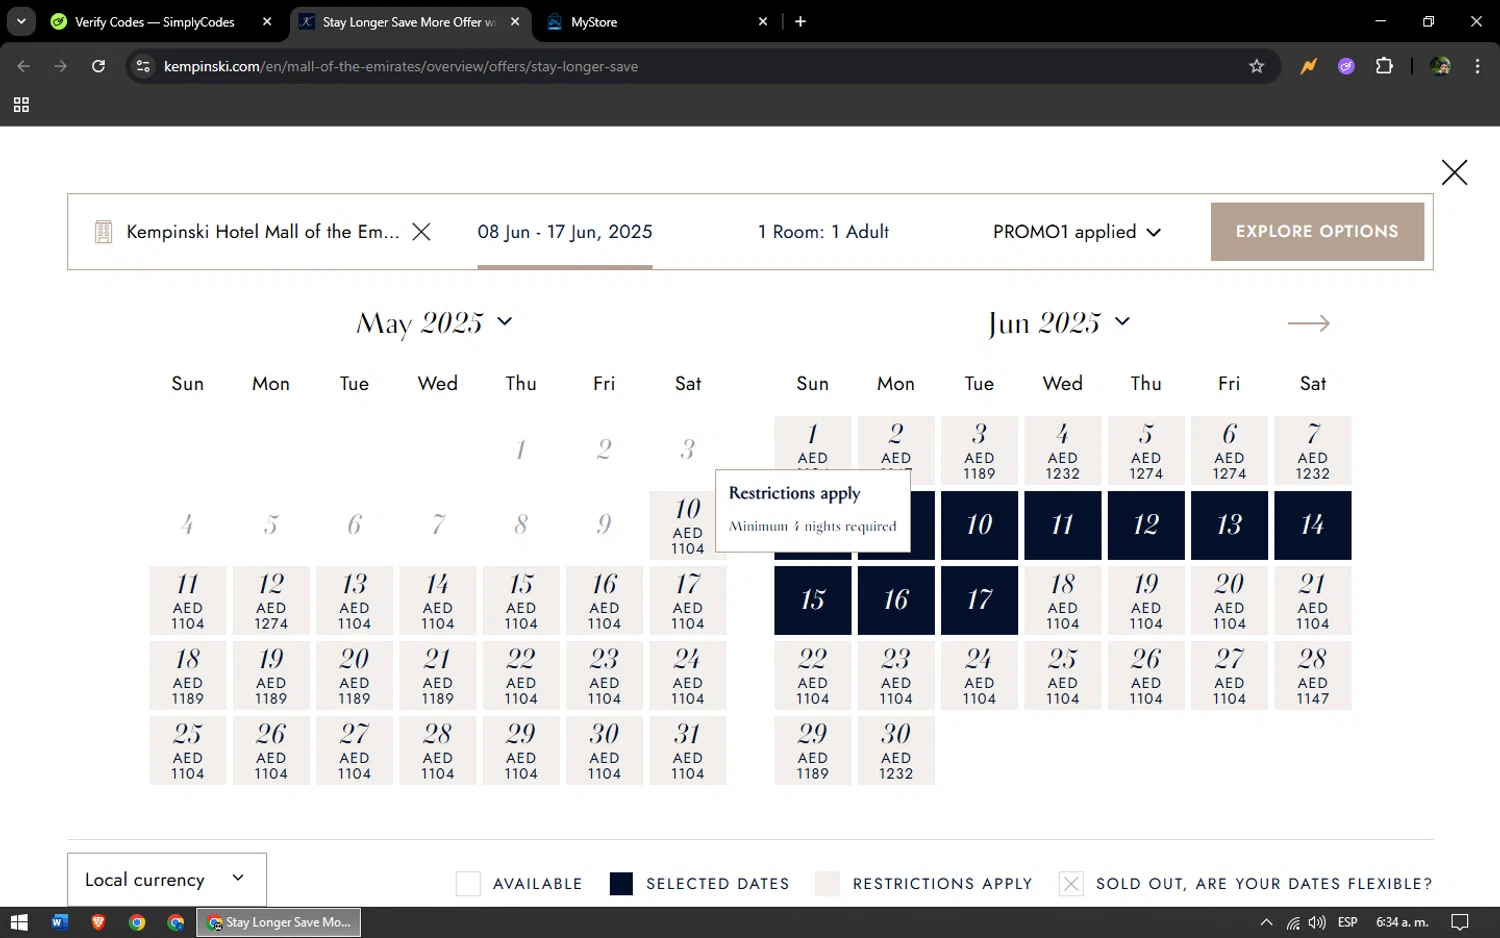Select the Stay Longer Save More Offer tab
The height and width of the screenshot is (938, 1500).
coord(409,21)
